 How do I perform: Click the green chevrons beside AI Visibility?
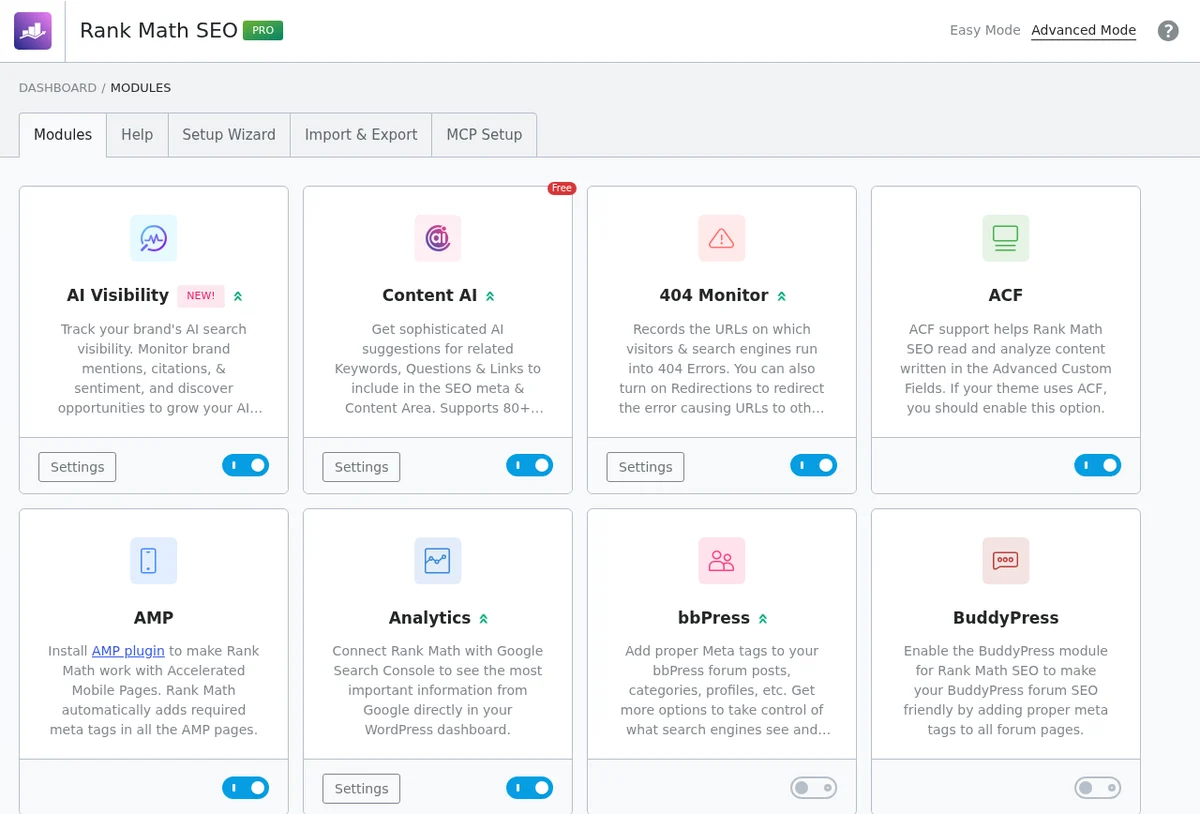(238, 296)
